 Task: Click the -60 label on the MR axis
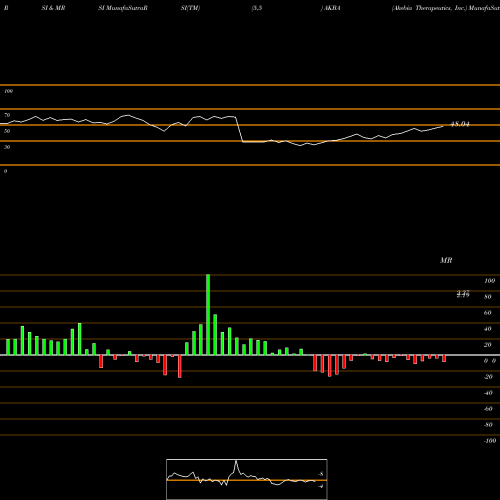(x=488, y=409)
